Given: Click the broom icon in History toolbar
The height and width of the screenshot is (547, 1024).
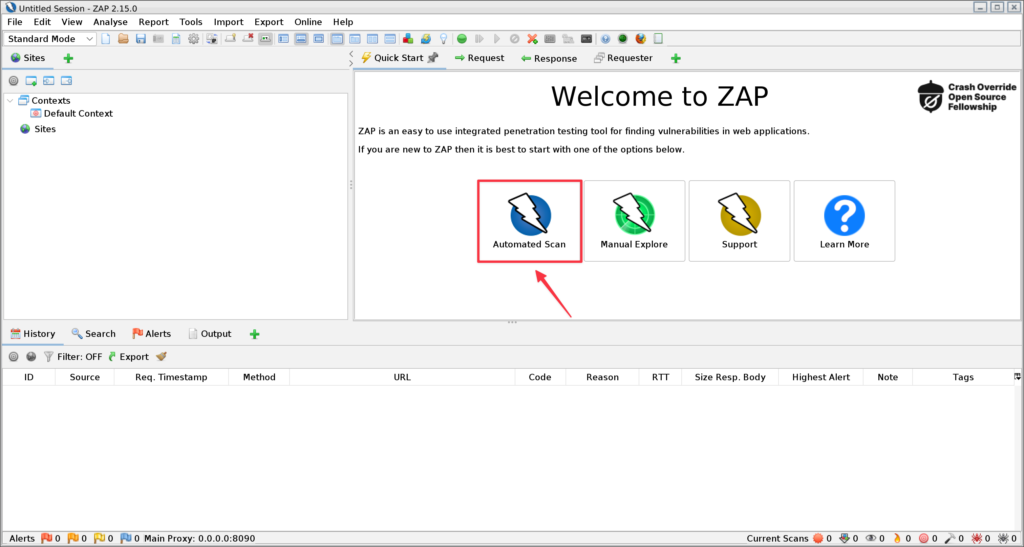Looking at the screenshot, I should [x=161, y=357].
